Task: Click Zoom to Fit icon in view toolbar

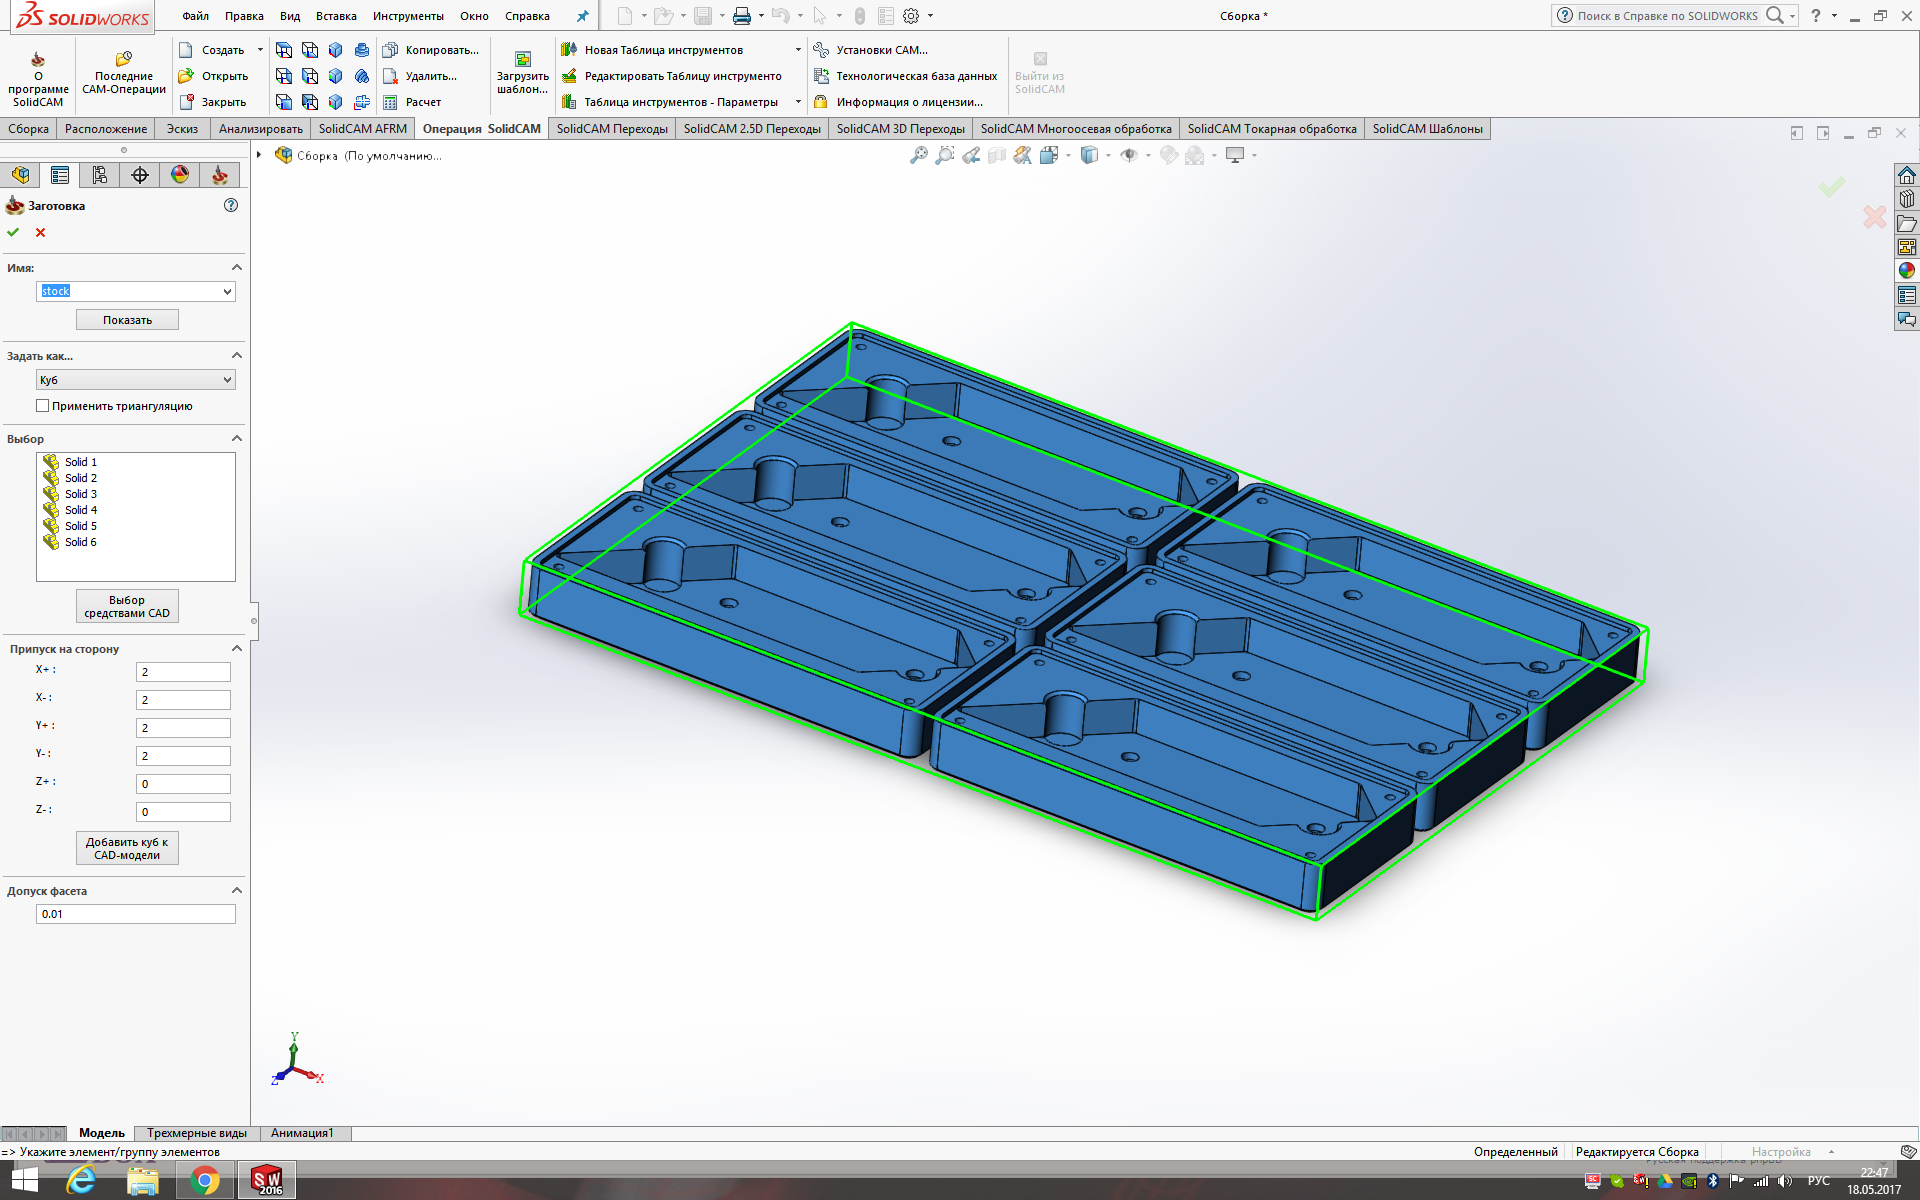Action: click(918, 155)
